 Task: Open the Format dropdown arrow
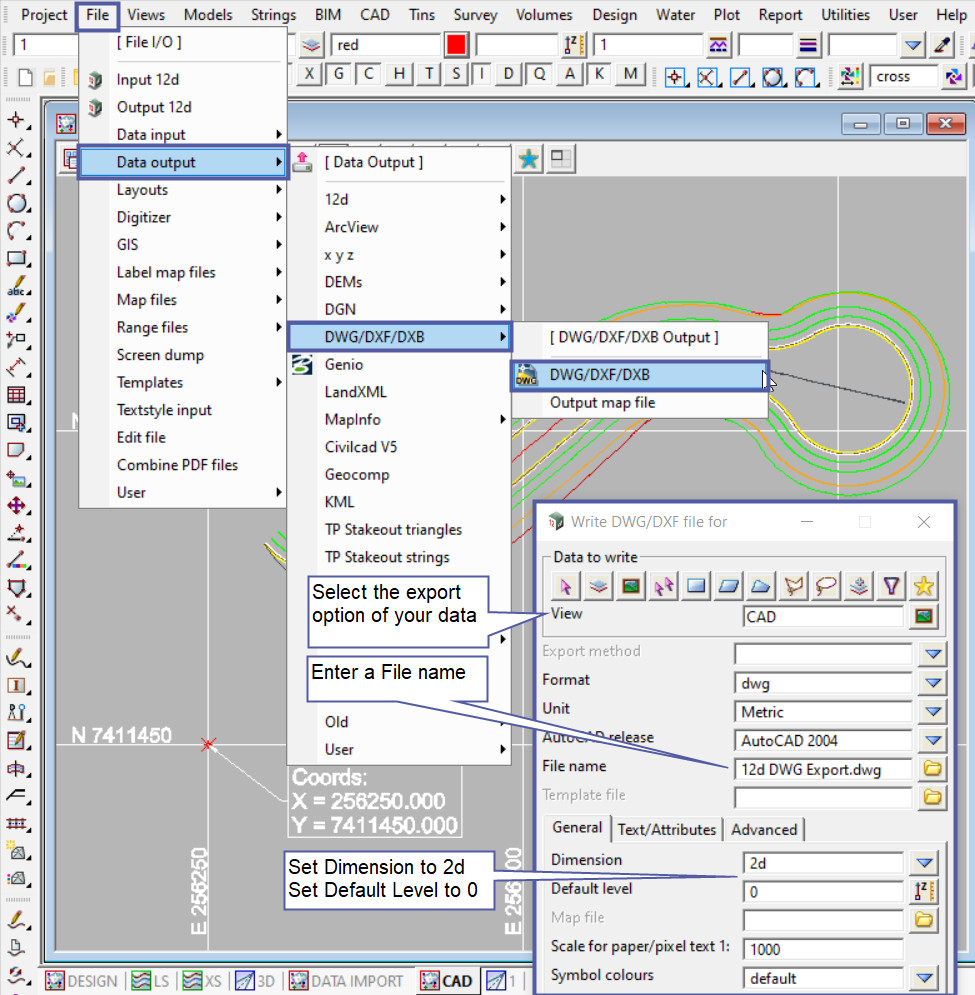[x=932, y=683]
